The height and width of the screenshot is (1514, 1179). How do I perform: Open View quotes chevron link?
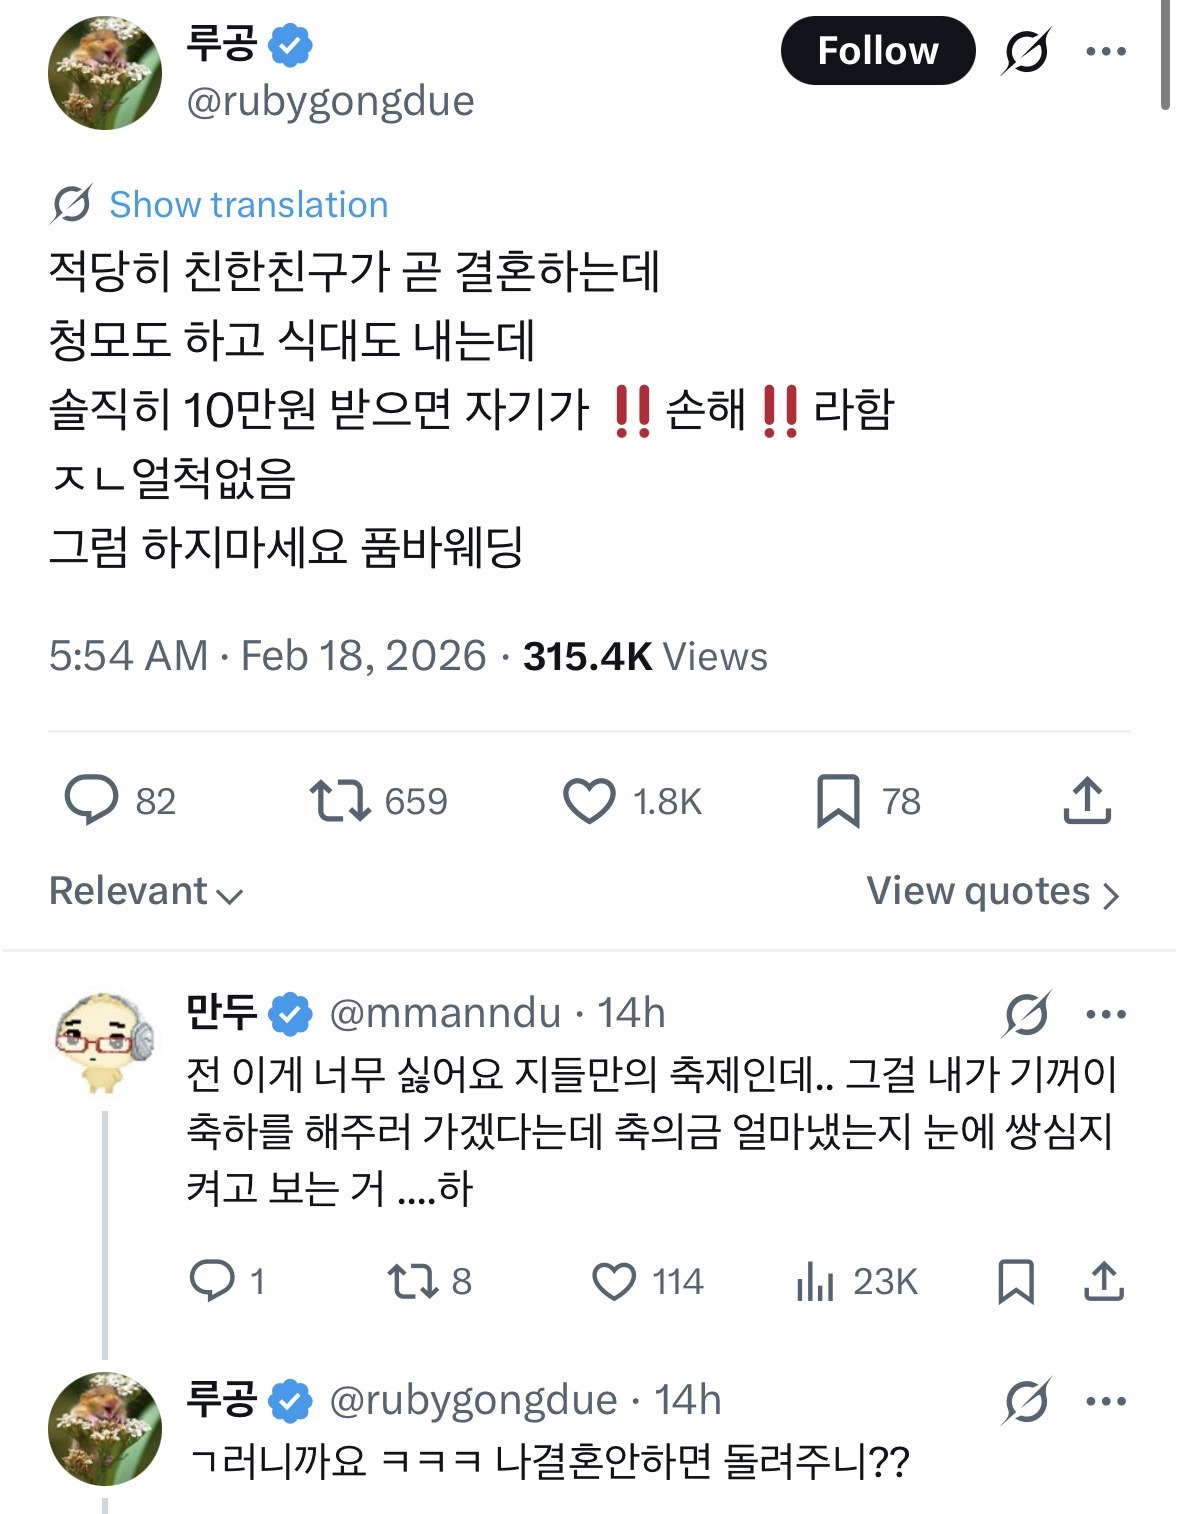pos(992,891)
